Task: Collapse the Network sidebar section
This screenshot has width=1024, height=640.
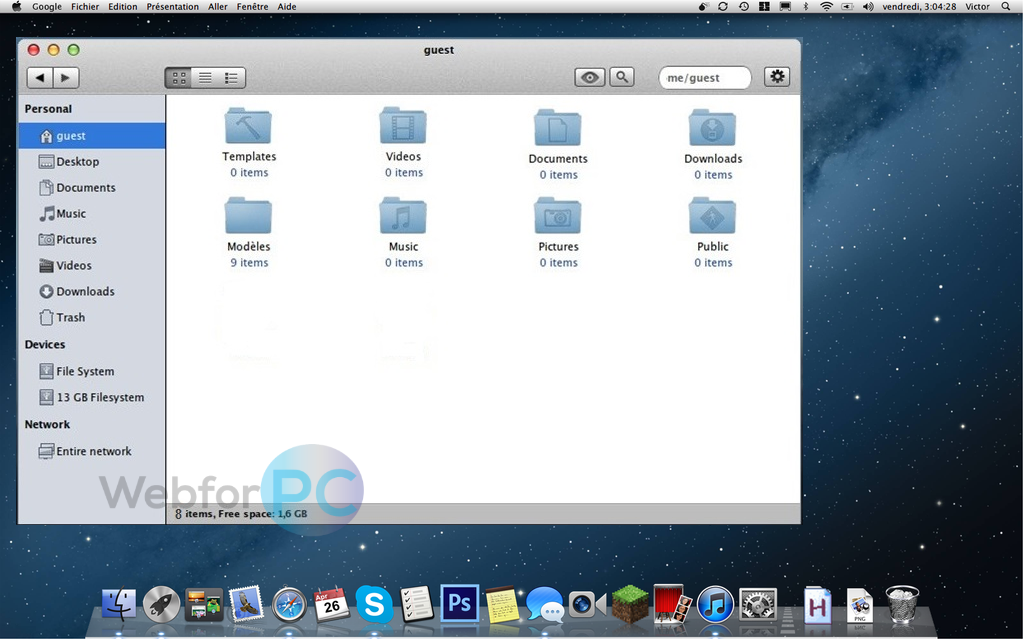Action: (47, 424)
